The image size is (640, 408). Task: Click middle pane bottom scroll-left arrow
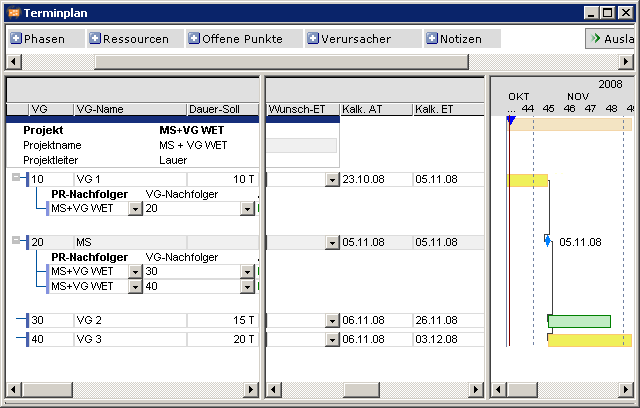click(273, 389)
